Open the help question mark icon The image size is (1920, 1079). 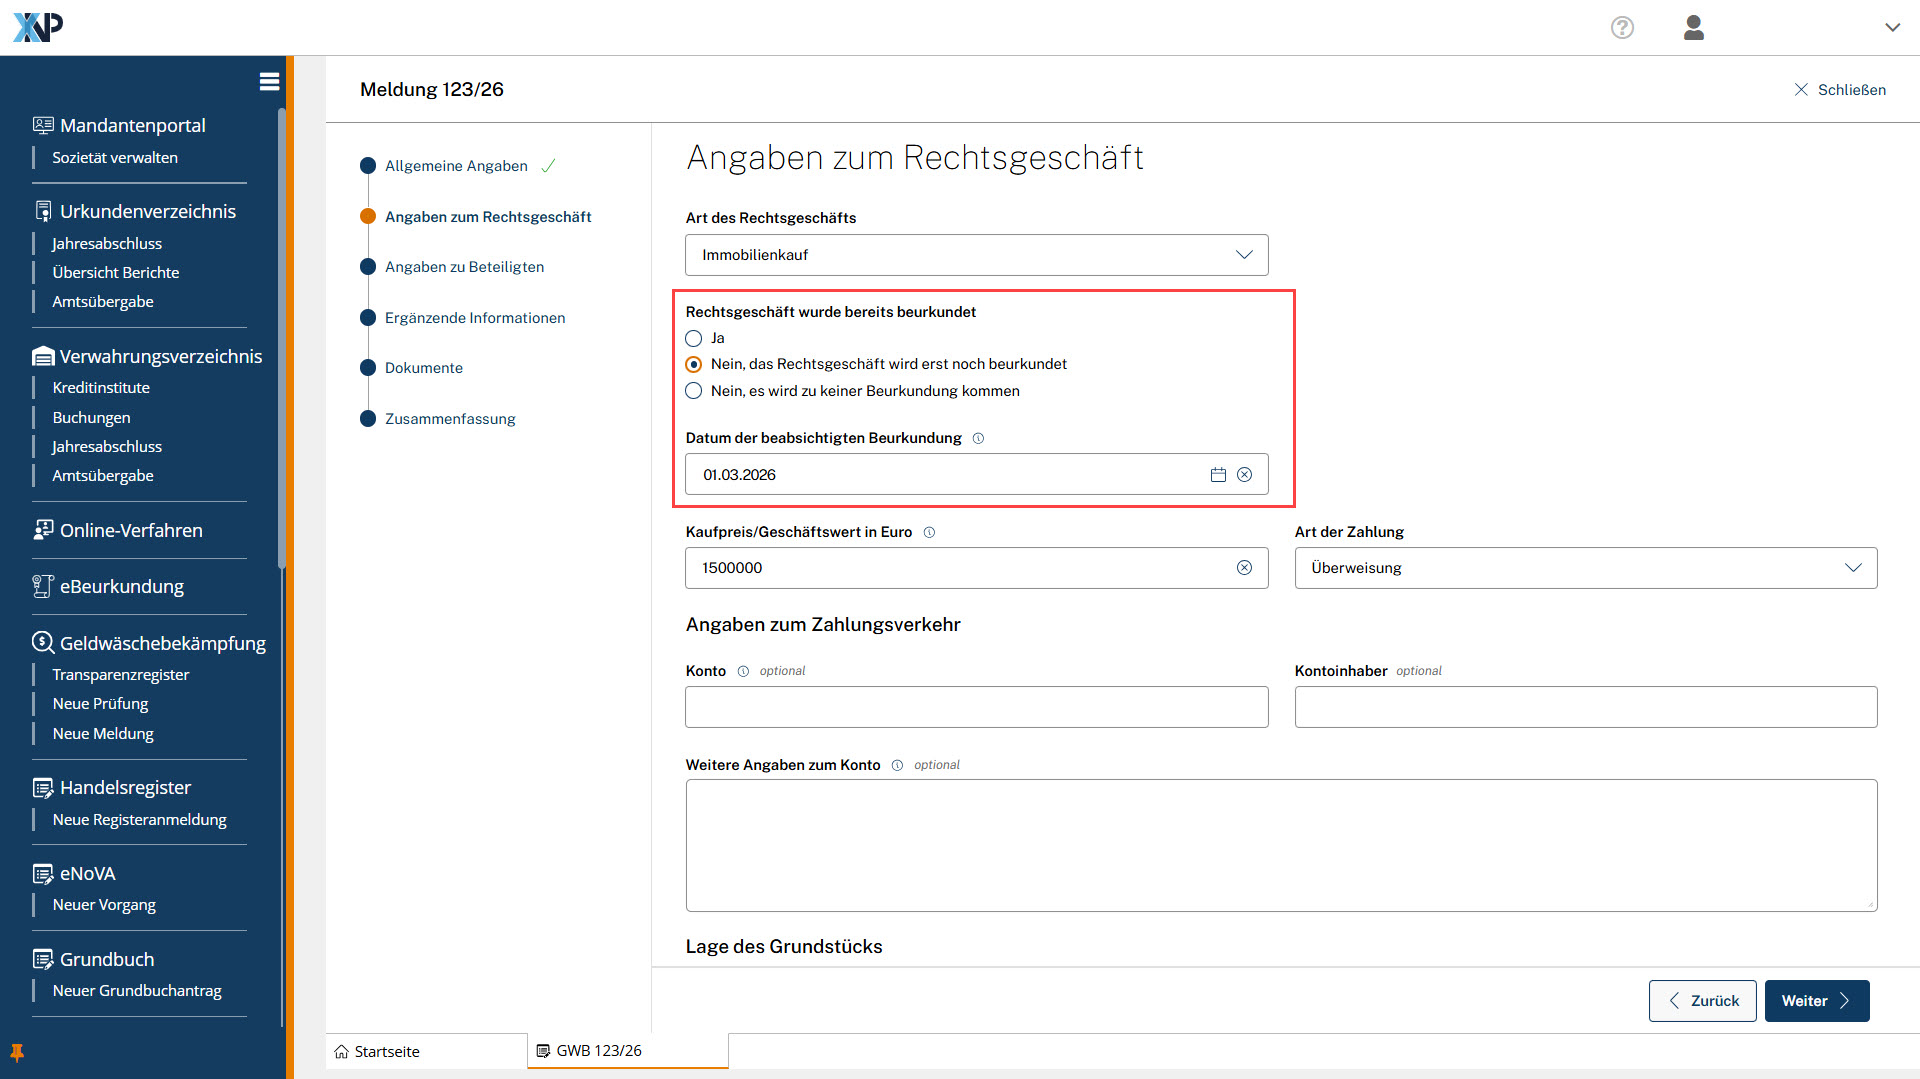click(1622, 28)
